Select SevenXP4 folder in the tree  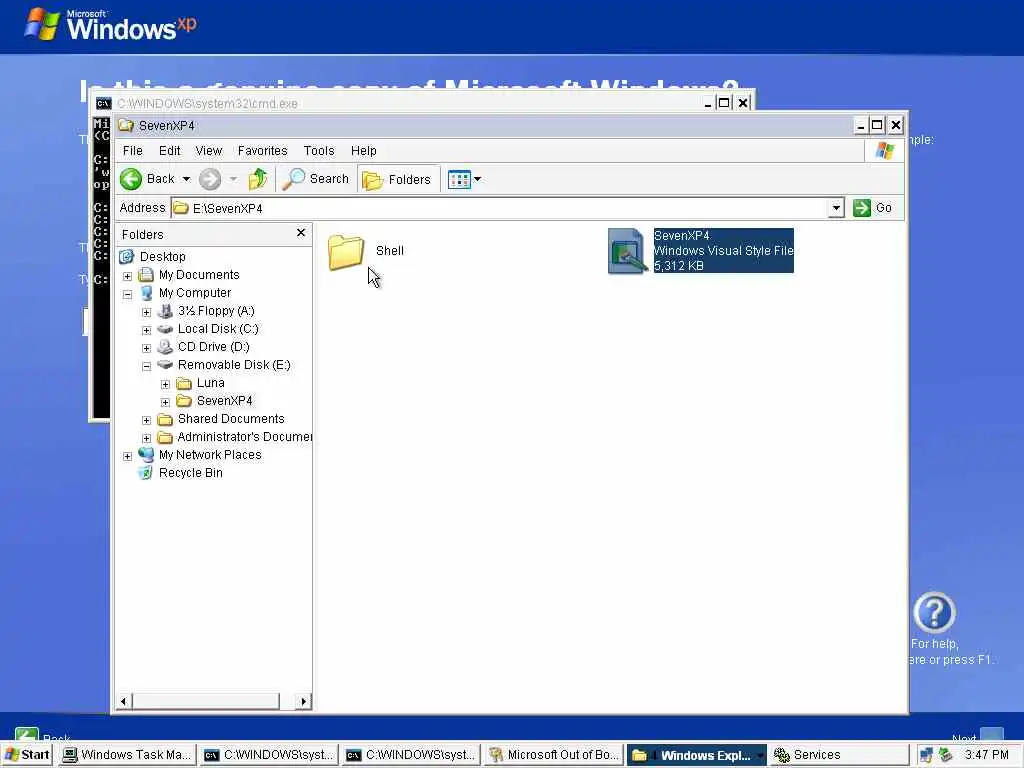225,401
